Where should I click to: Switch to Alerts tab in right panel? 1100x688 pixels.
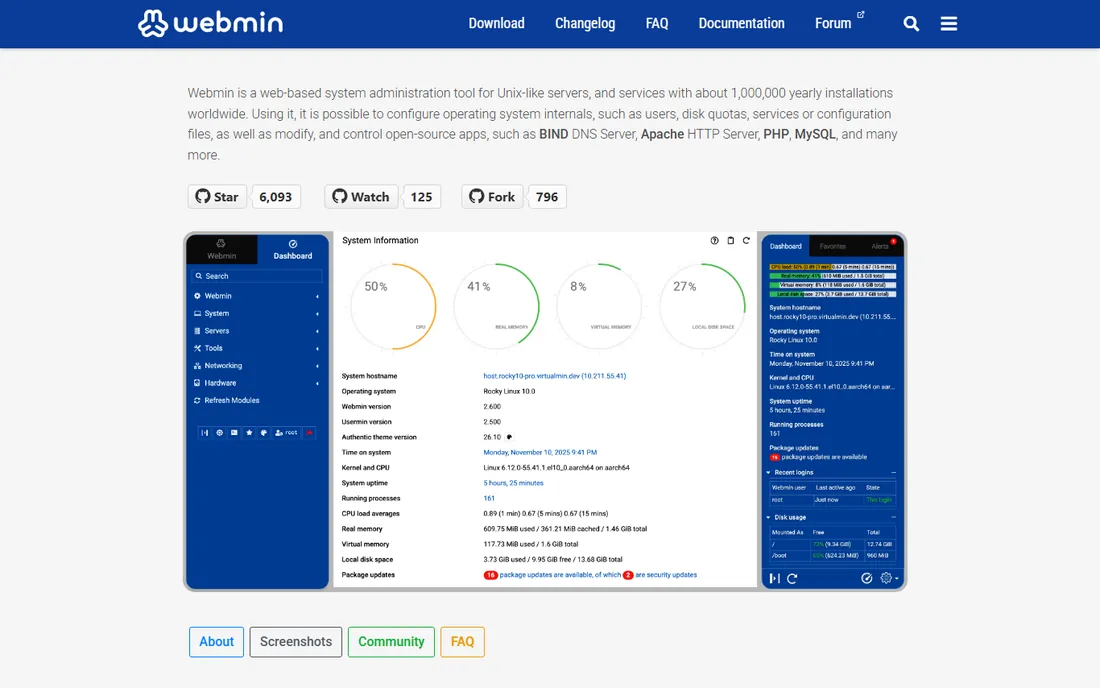[880, 246]
